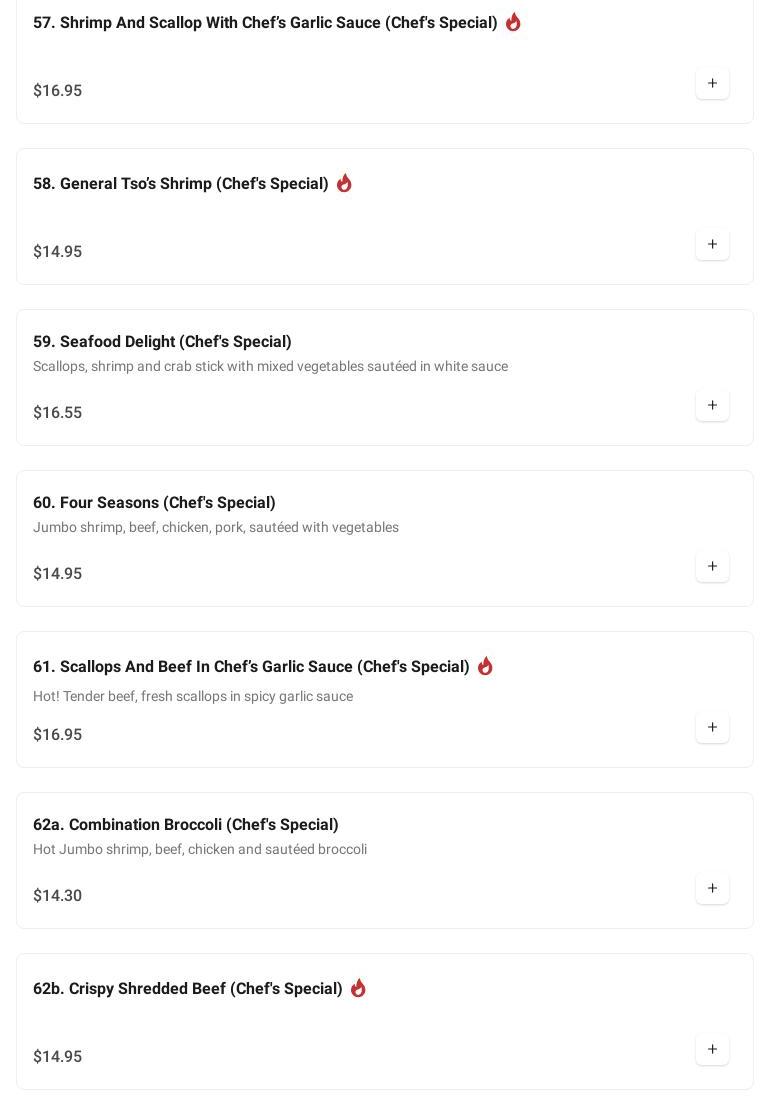Click spicy flame icon beside Crispy Shredded Beef
770x1108 pixels.
point(358,988)
